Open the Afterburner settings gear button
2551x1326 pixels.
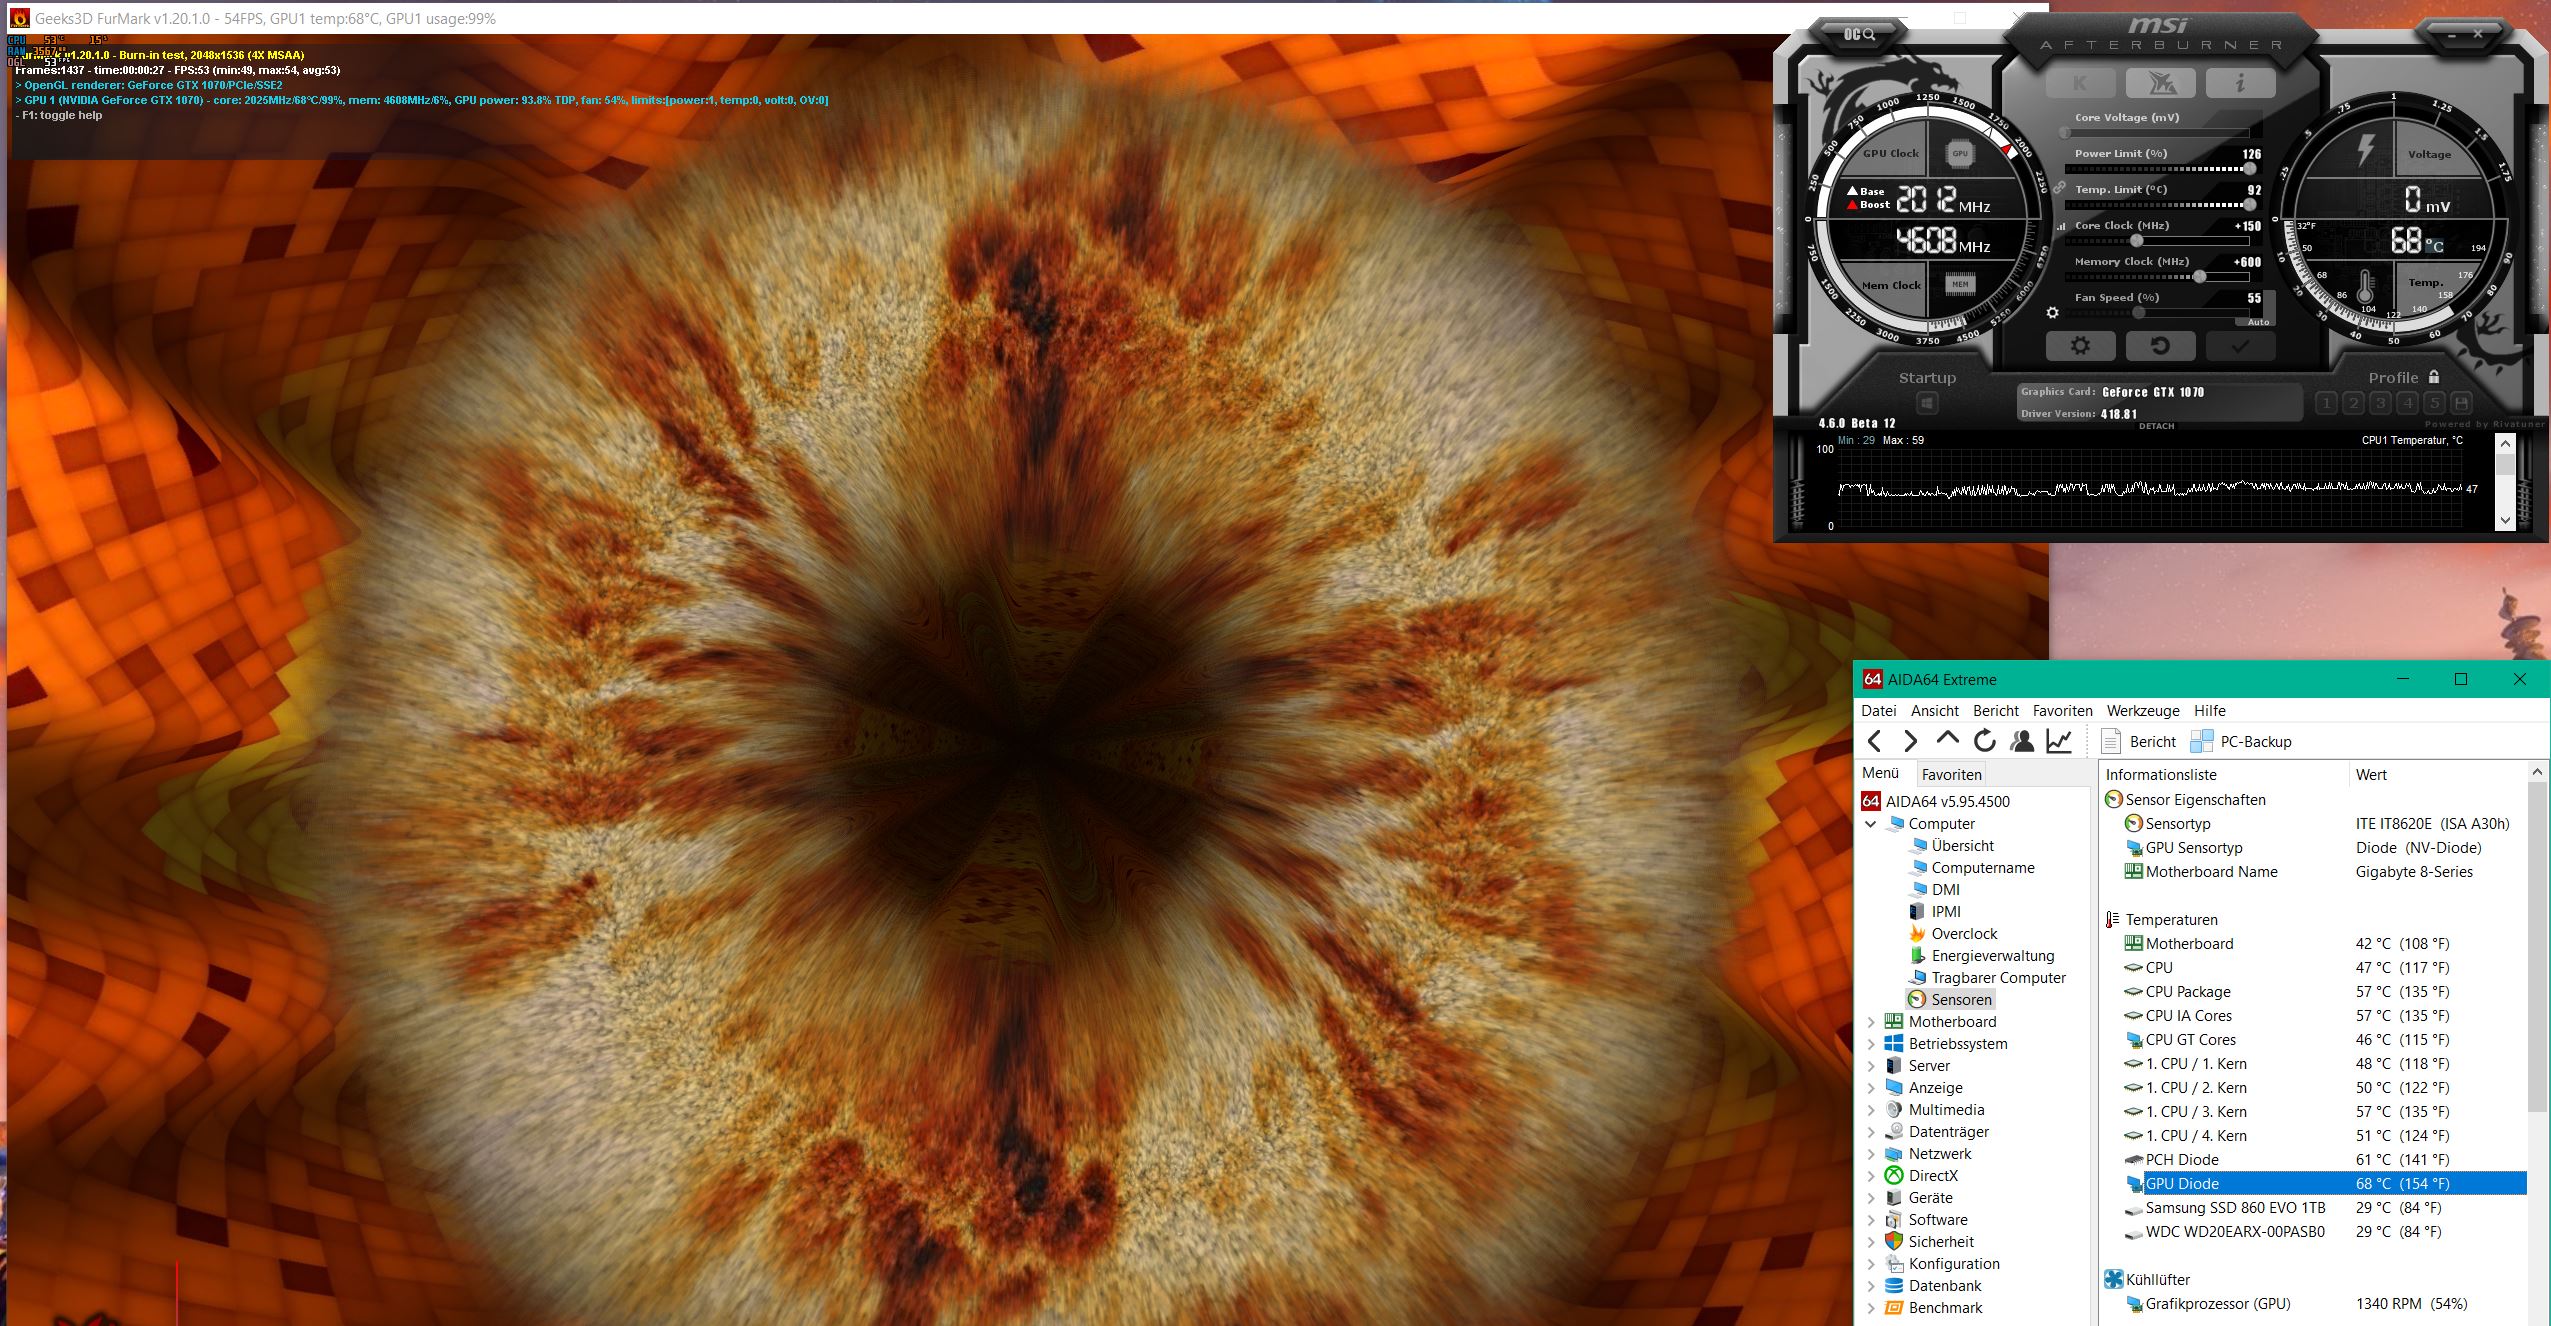click(2080, 346)
